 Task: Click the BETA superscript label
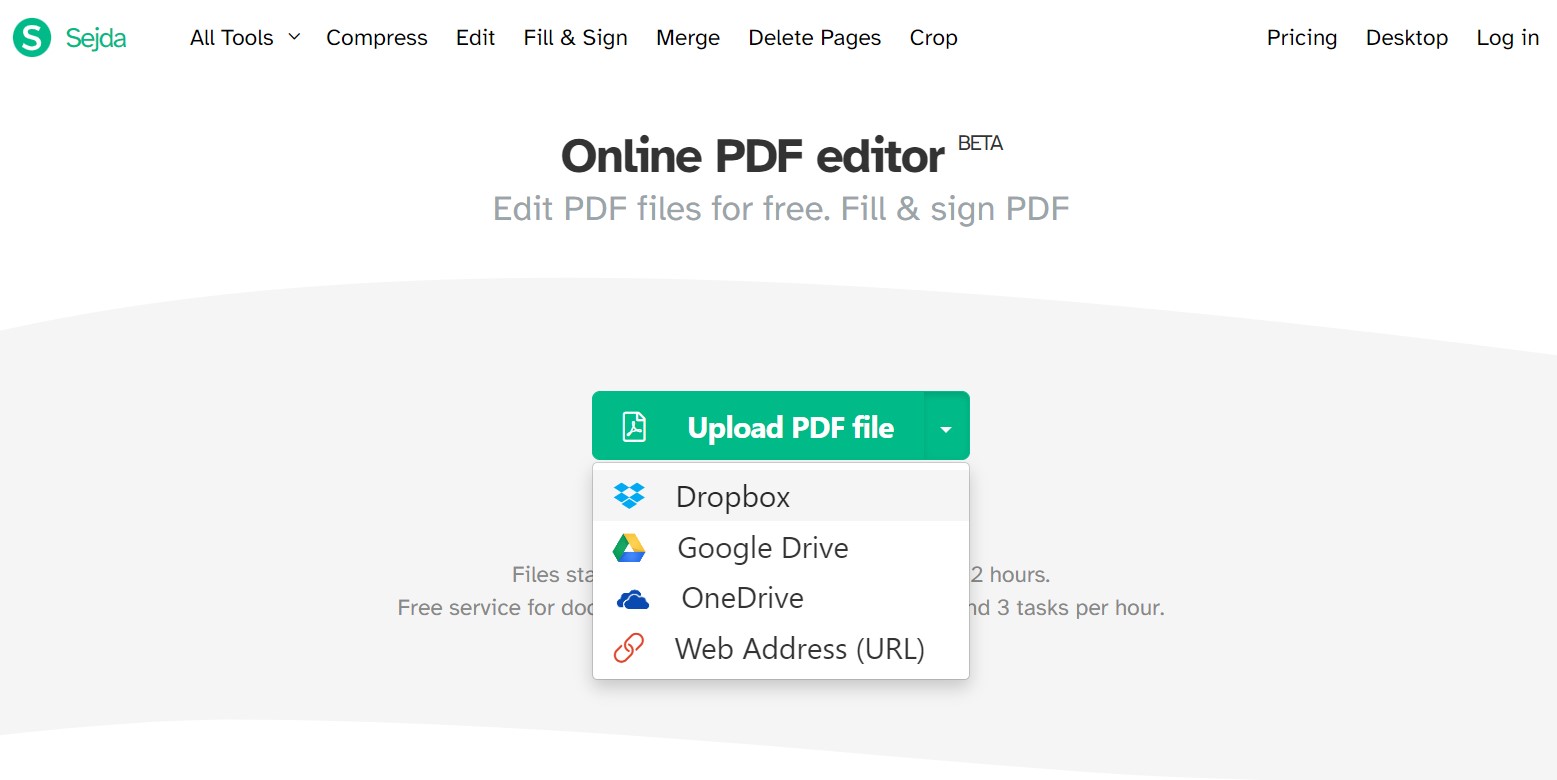tap(980, 143)
